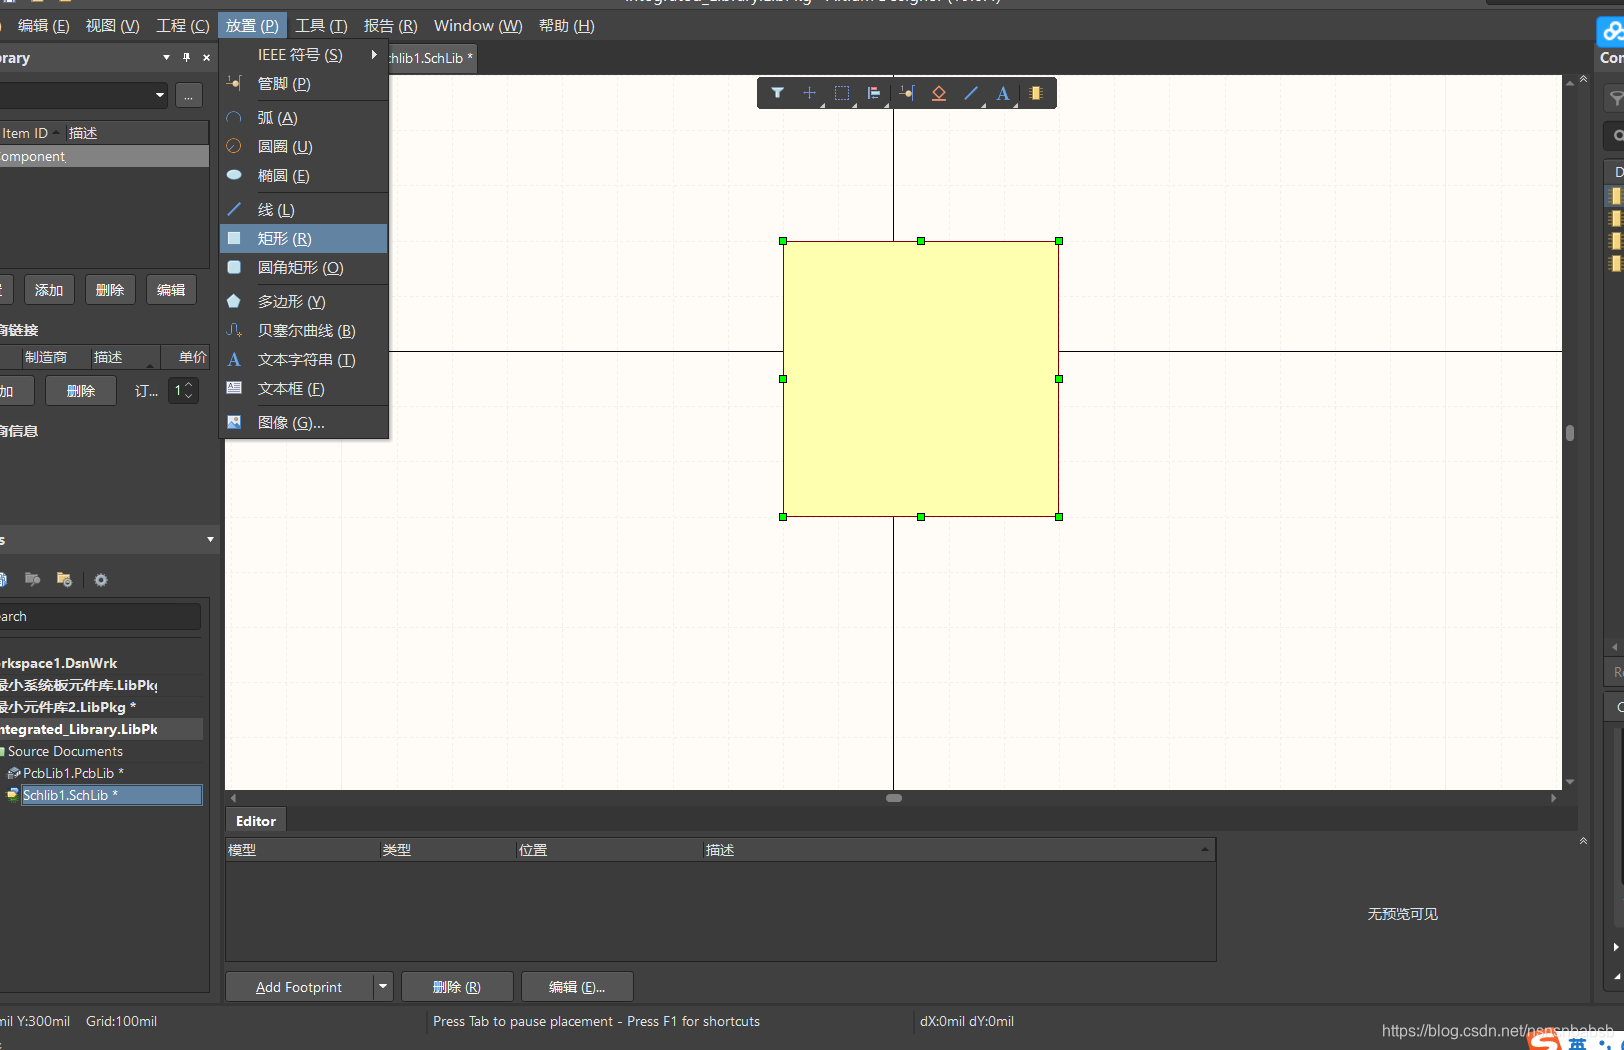Select the text string A tool

tap(1002, 93)
